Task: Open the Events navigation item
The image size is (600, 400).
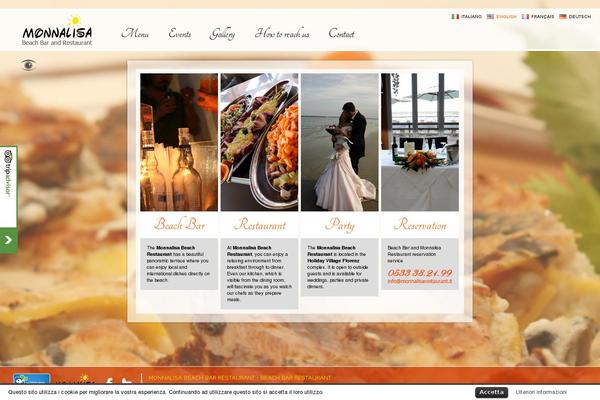Action: (x=180, y=34)
